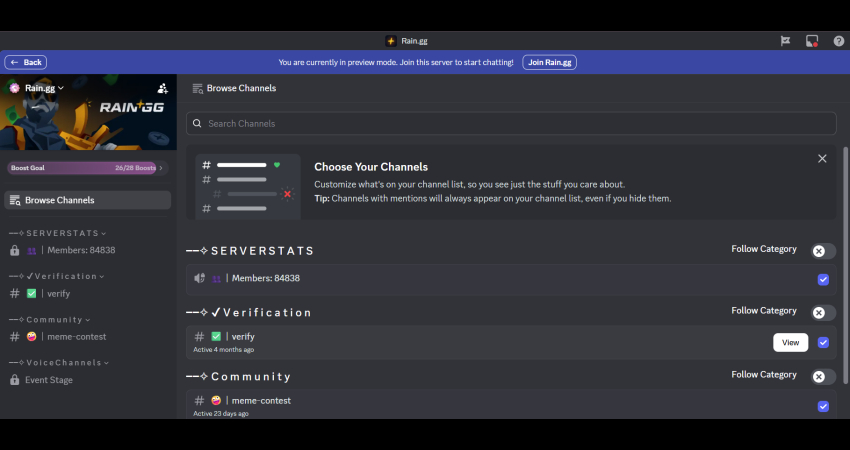Click the Browse Channels icon in the header
Image resolution: width=850 pixels, height=450 pixels.
(x=197, y=88)
